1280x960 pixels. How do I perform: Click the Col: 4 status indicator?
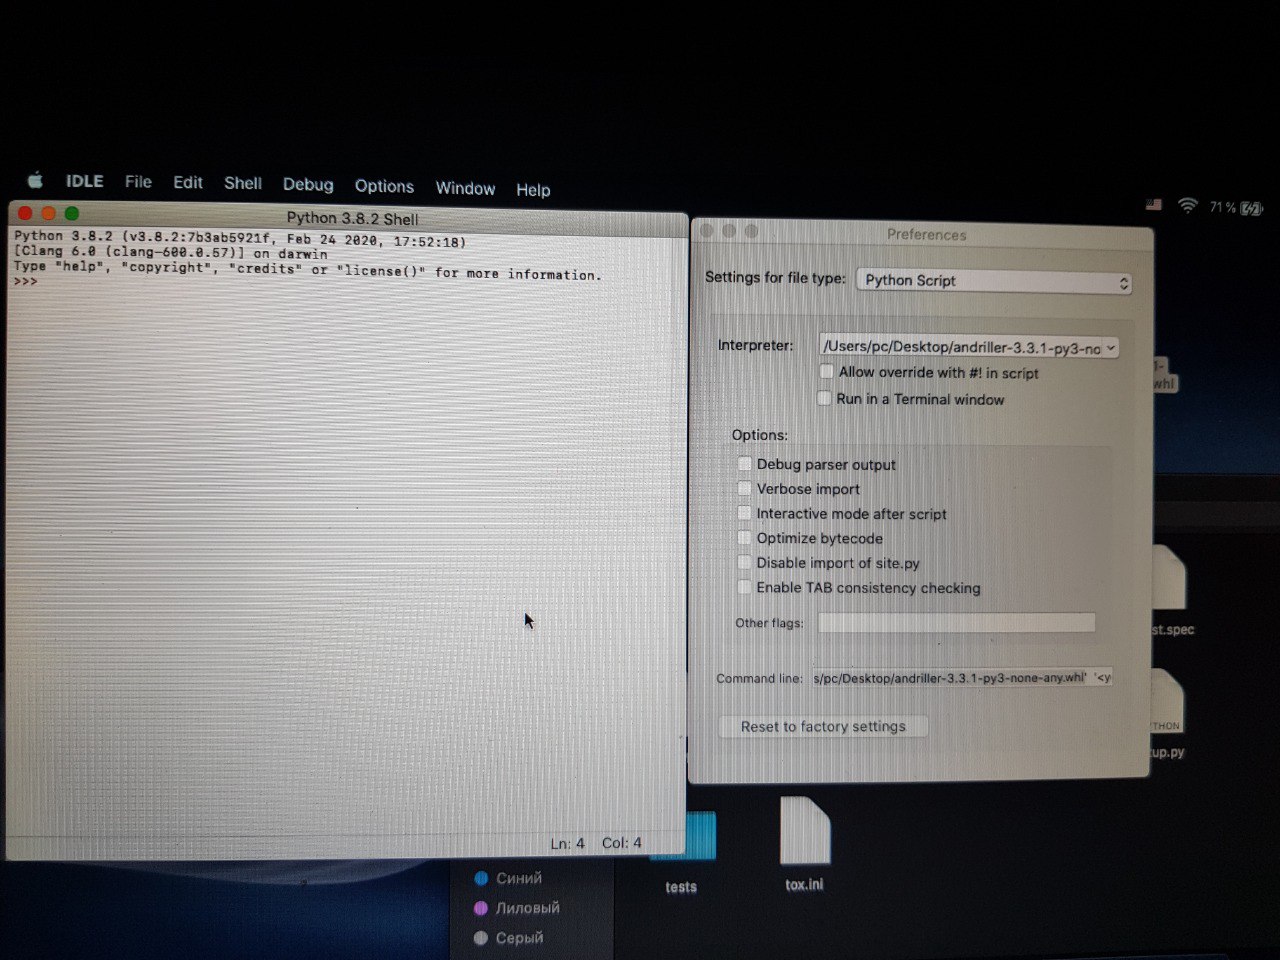coord(621,843)
